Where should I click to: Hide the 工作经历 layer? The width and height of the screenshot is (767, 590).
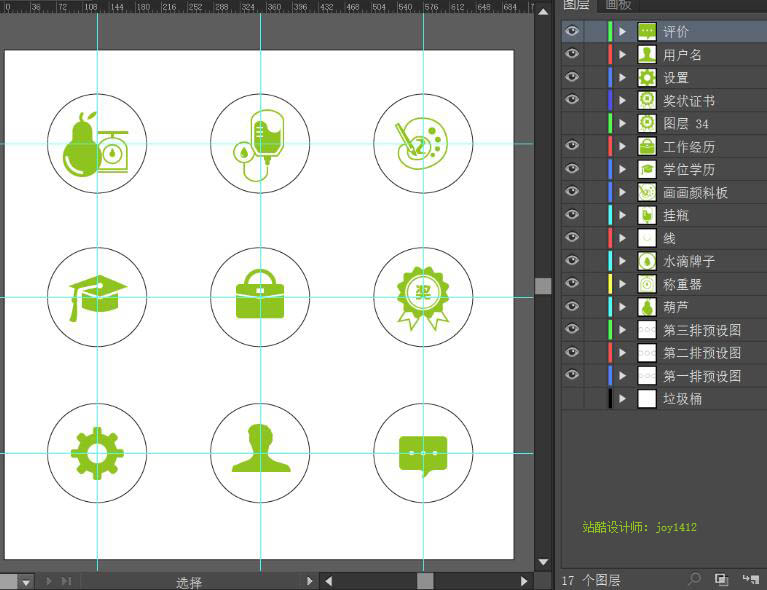tap(572, 146)
